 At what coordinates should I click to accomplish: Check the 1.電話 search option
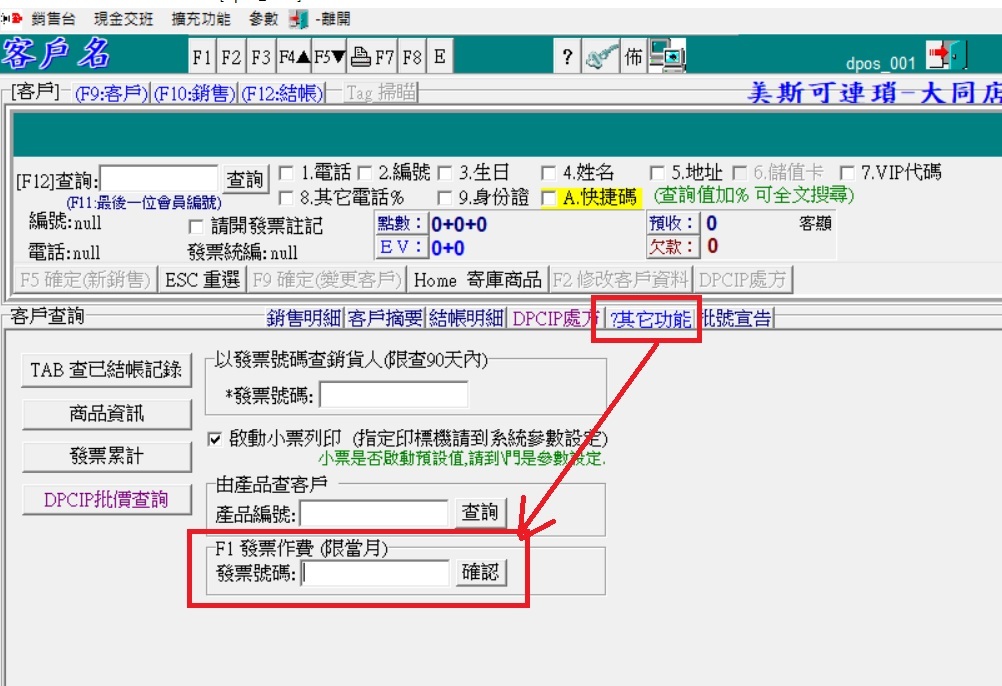[x=287, y=172]
